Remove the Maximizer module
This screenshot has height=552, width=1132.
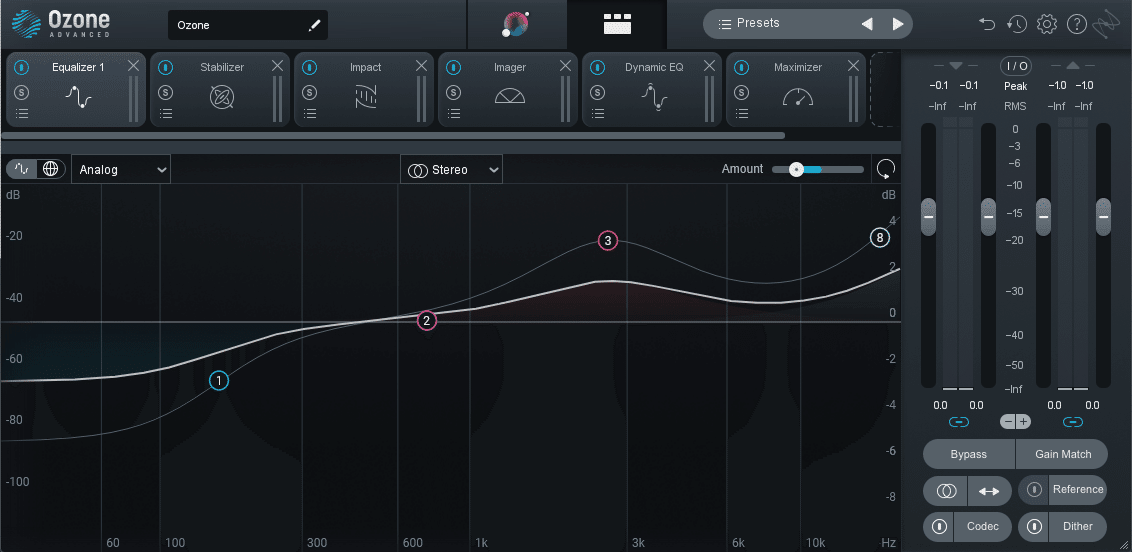(853, 66)
